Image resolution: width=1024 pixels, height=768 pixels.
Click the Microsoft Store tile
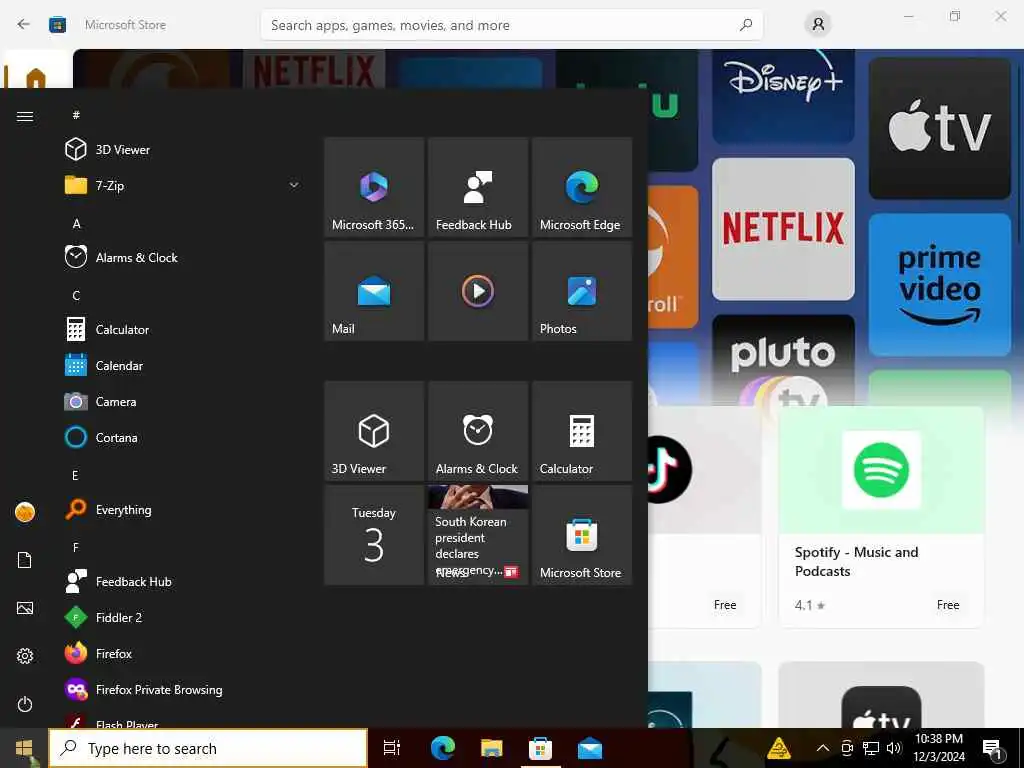[x=582, y=535]
